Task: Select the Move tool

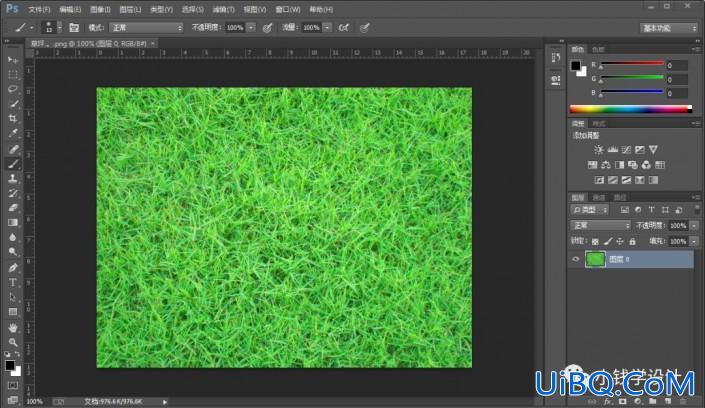Action: (13, 60)
